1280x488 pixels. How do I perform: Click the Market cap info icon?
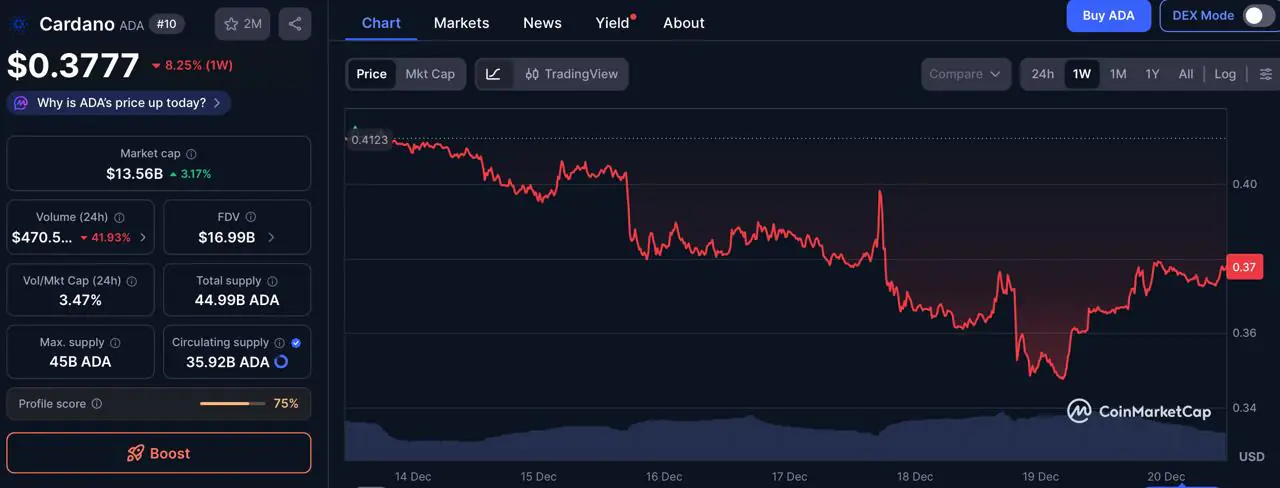pyautogui.click(x=191, y=154)
